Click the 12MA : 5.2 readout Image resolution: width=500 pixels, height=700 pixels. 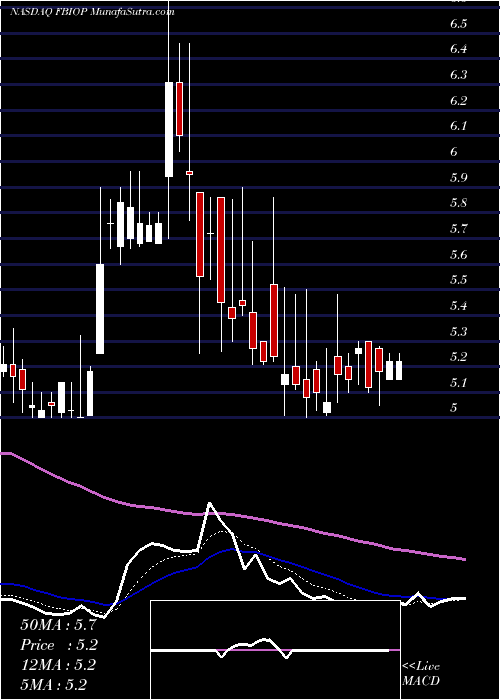point(58,665)
